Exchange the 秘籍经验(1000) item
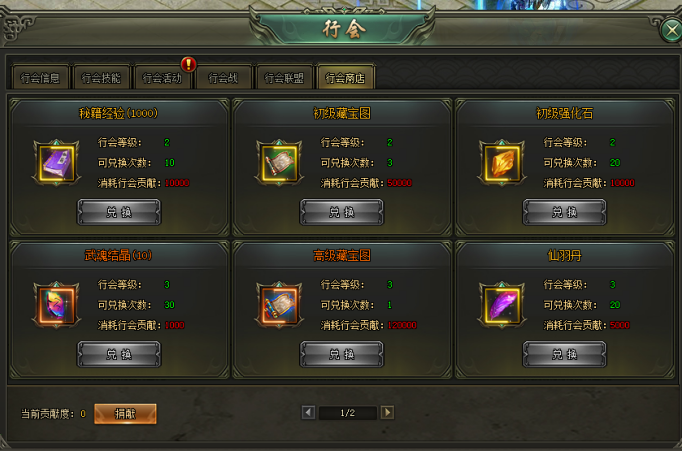The image size is (682, 451). click(119, 212)
